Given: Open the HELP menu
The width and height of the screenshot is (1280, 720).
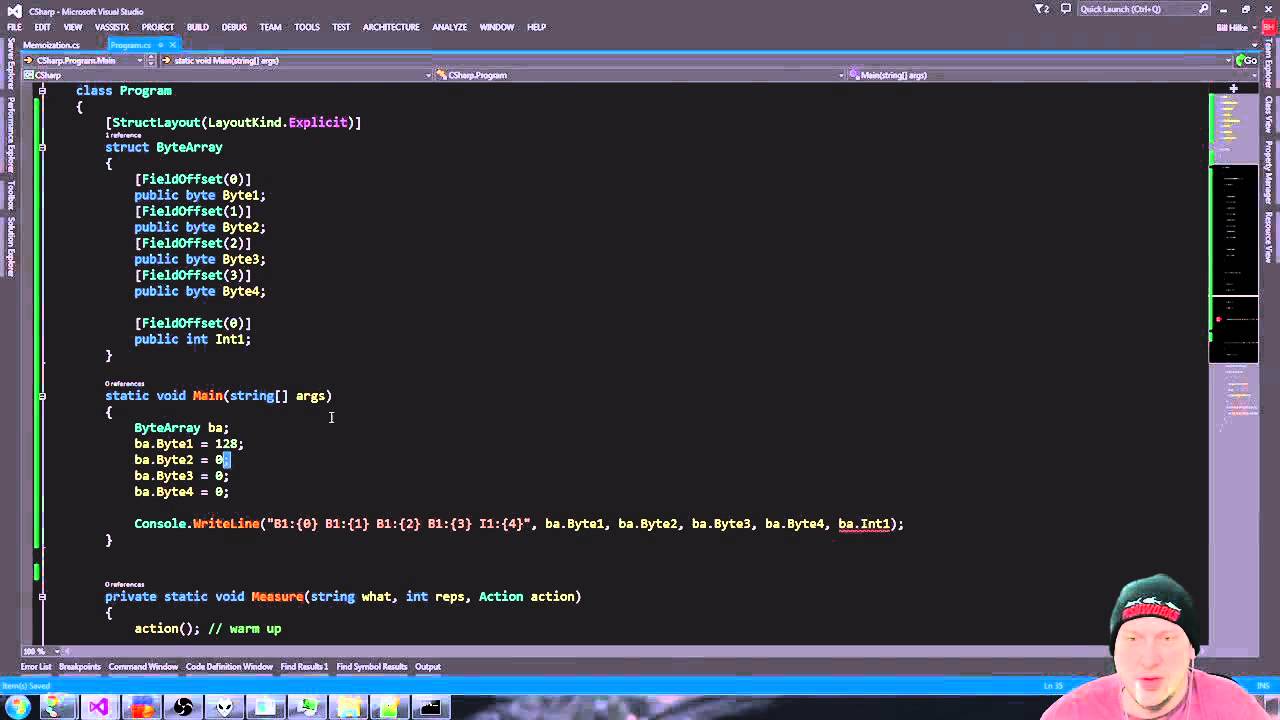Looking at the screenshot, I should click(x=536, y=27).
